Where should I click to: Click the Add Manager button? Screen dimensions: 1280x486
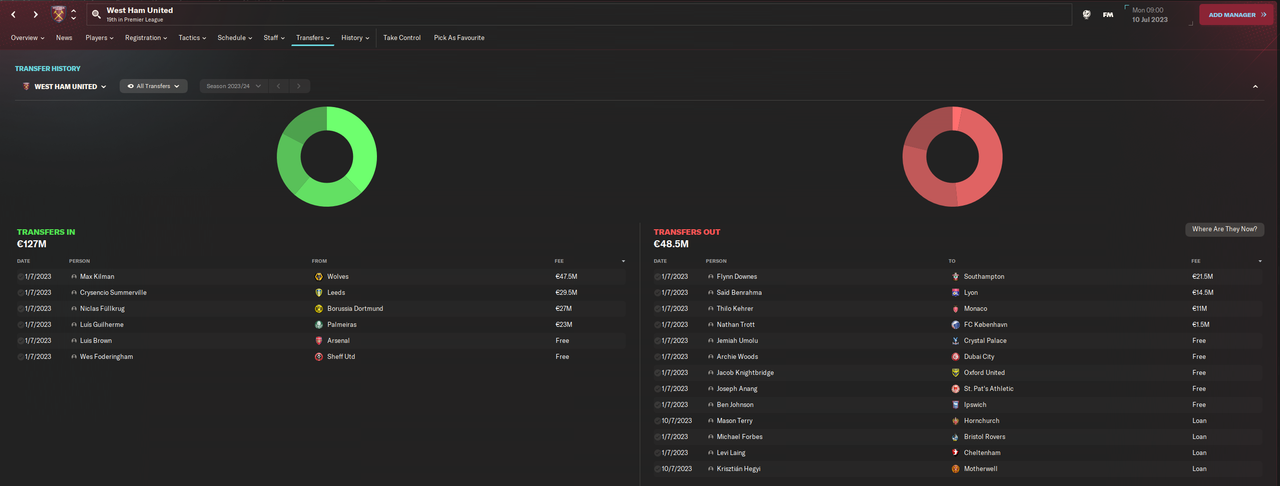click(1237, 15)
